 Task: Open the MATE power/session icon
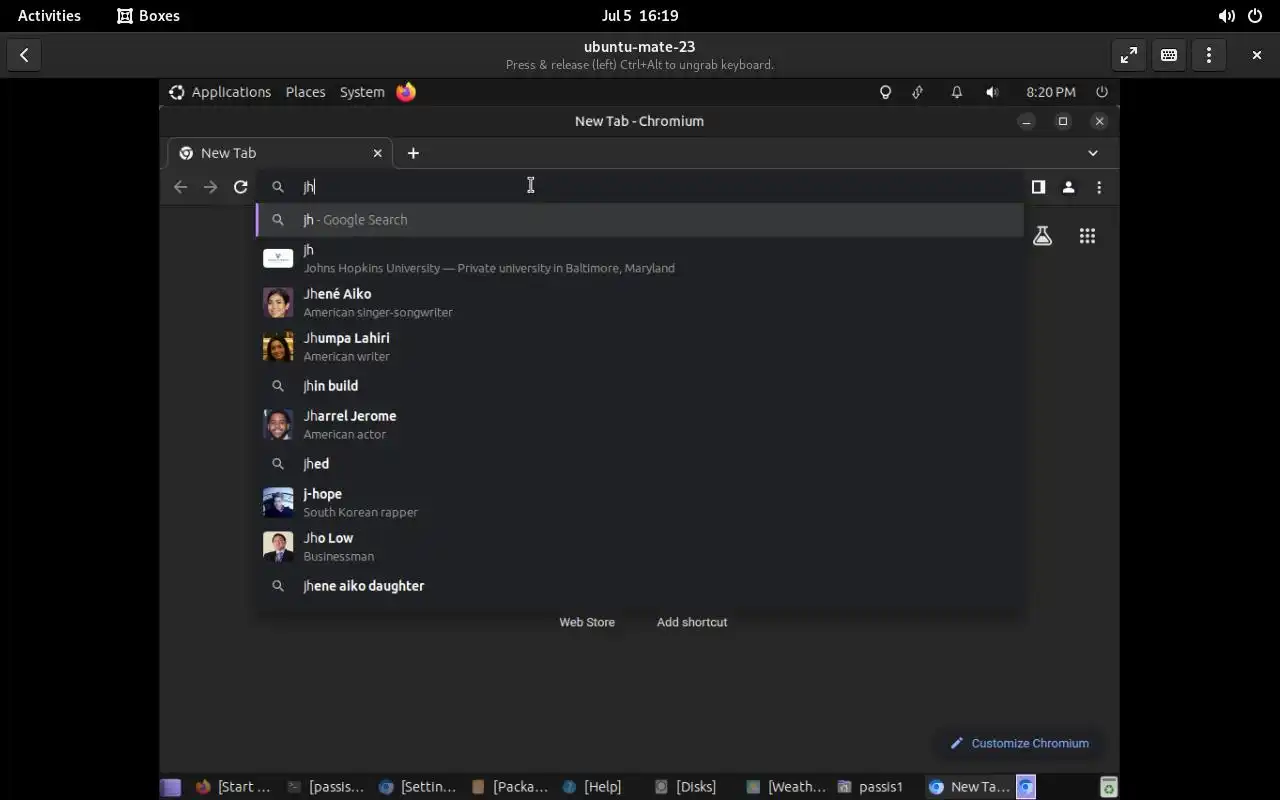pyautogui.click(x=1102, y=92)
